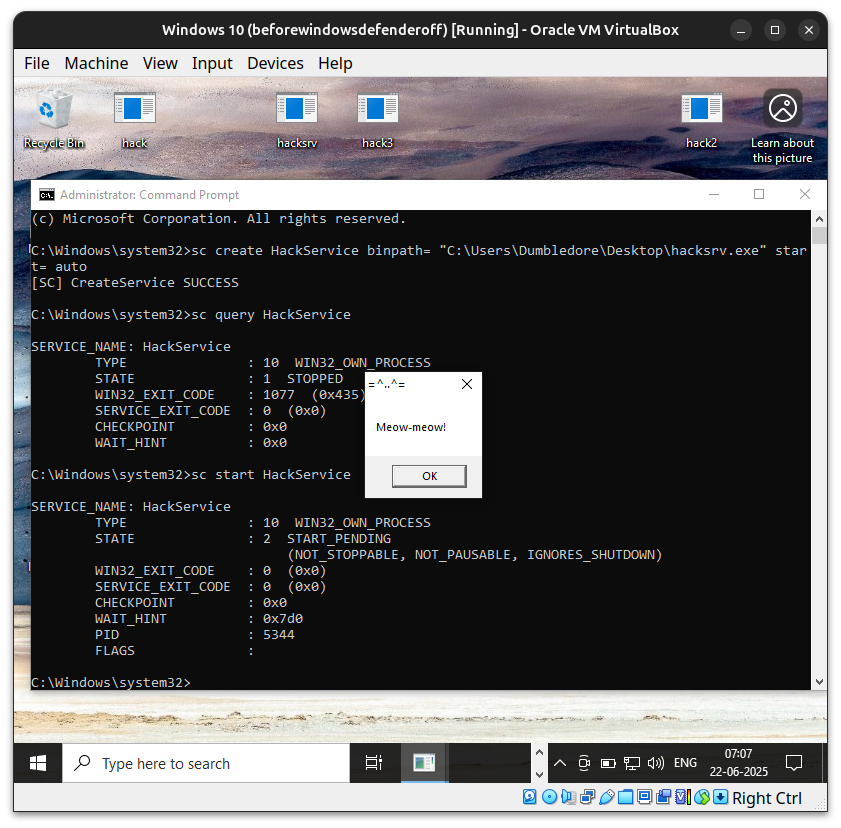
Task: Click the VirtualBox display status icon
Action: tap(645, 797)
